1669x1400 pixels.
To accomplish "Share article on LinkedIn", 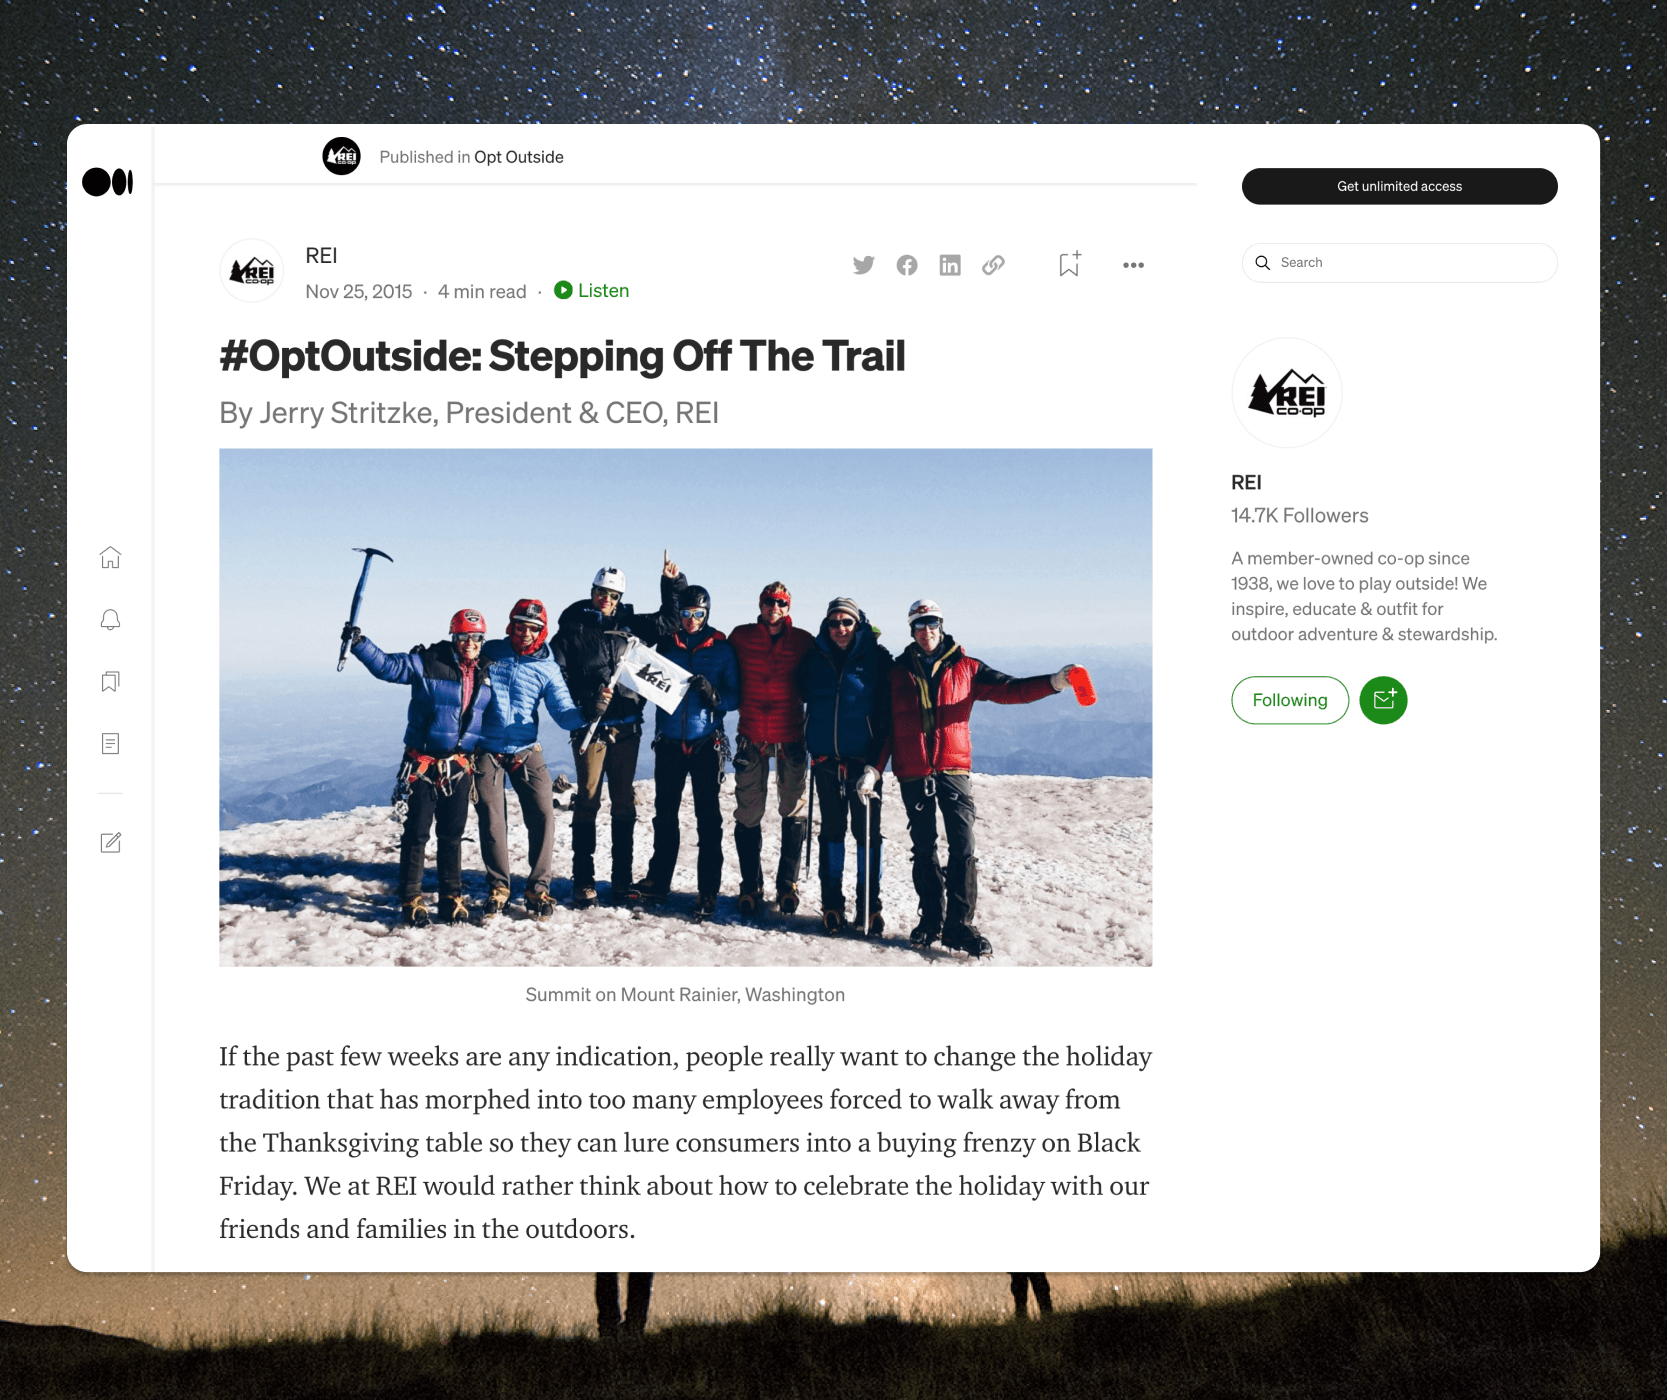I will [x=950, y=265].
